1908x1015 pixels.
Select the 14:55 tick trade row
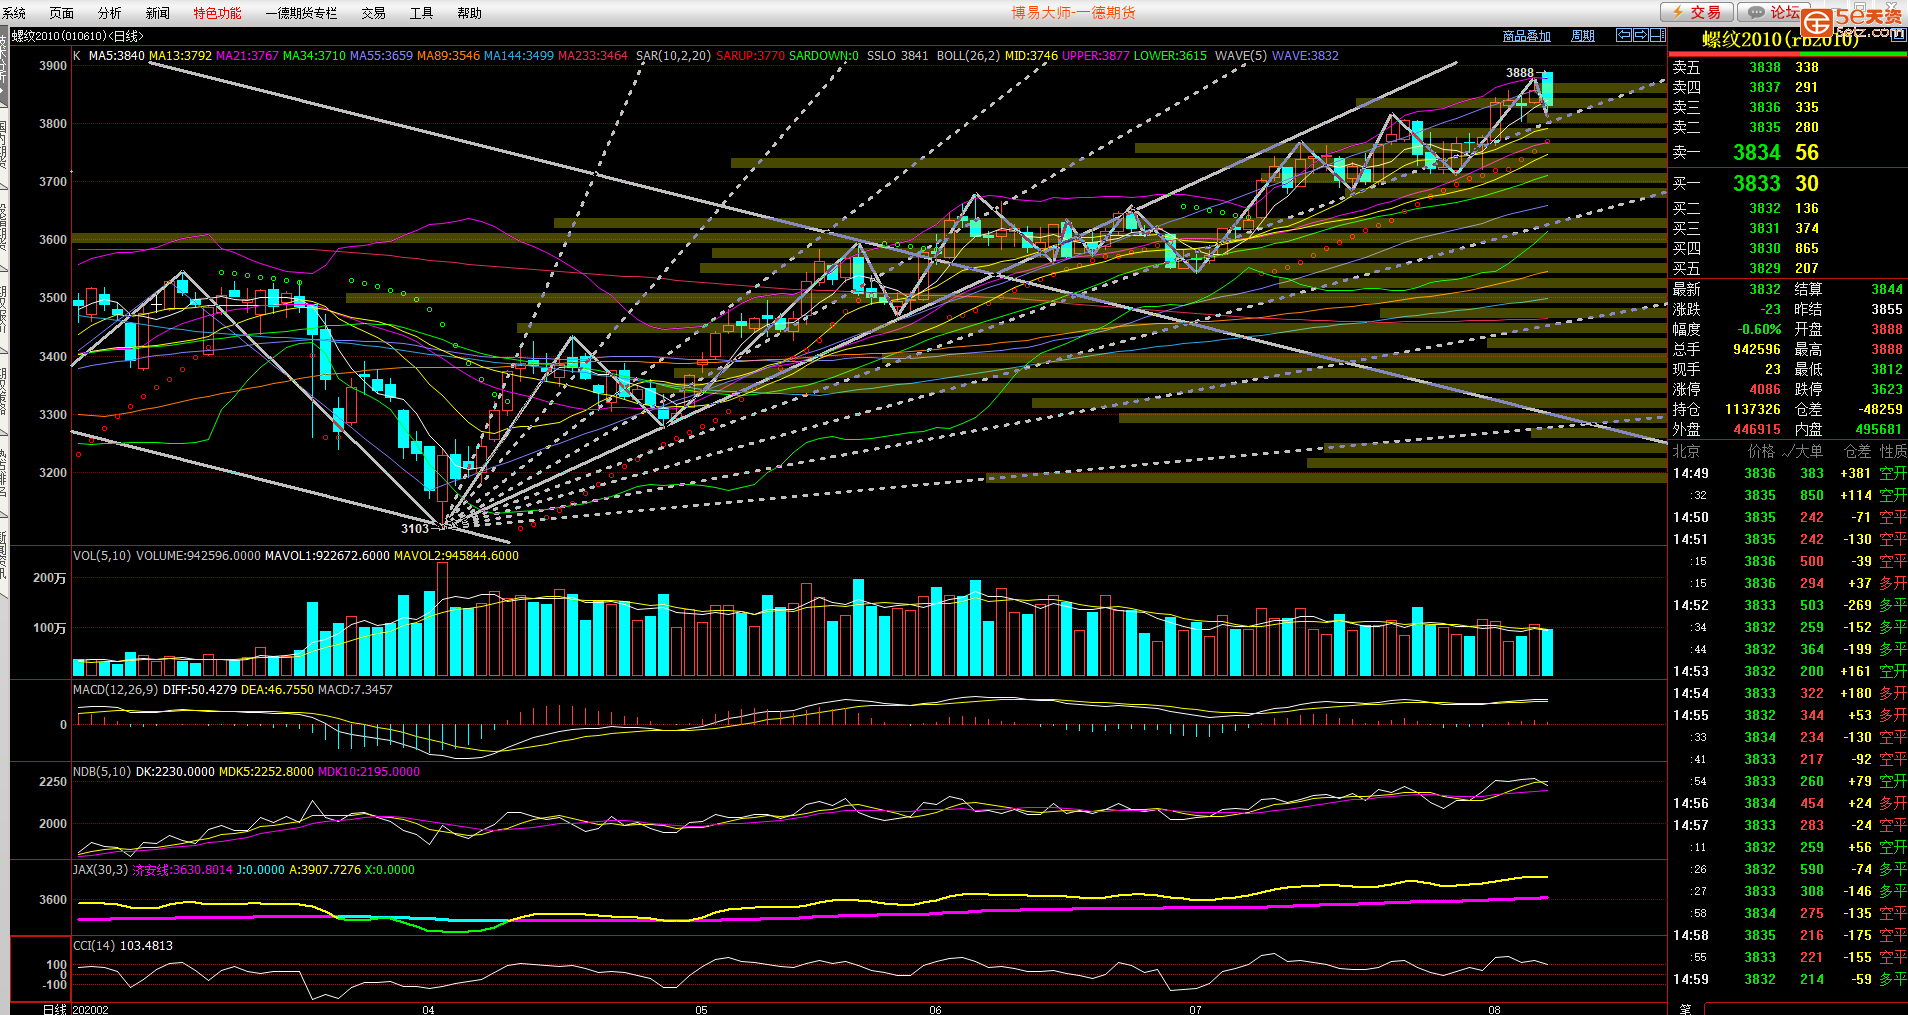coord(1788,716)
